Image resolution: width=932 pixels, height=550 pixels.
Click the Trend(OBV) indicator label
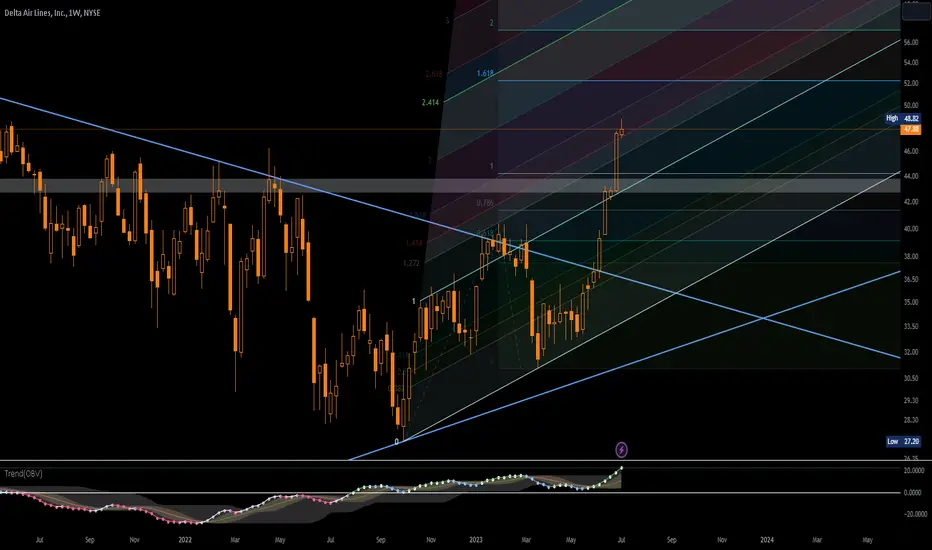point(23,473)
